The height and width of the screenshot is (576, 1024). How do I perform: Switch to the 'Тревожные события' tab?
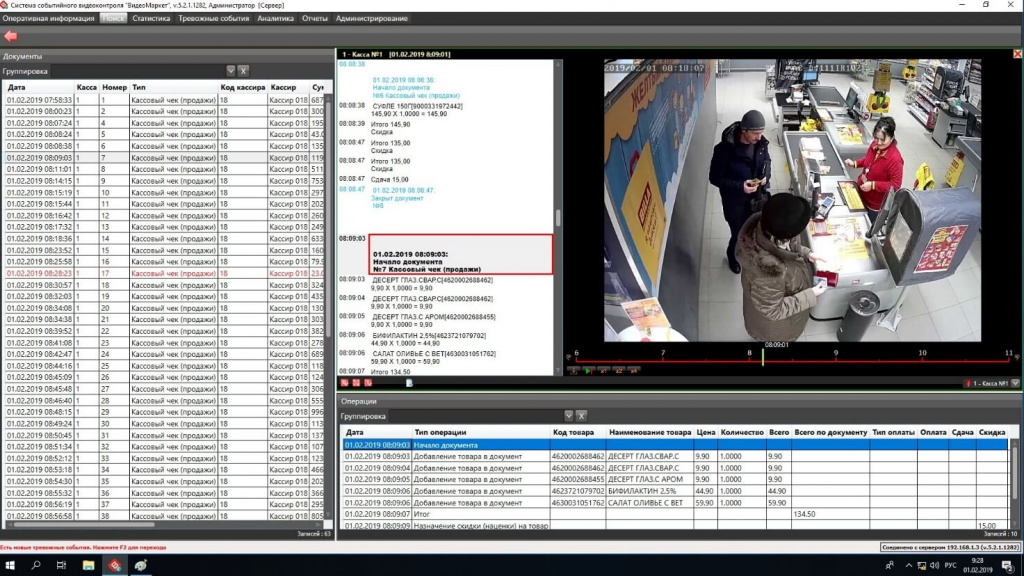(x=214, y=18)
